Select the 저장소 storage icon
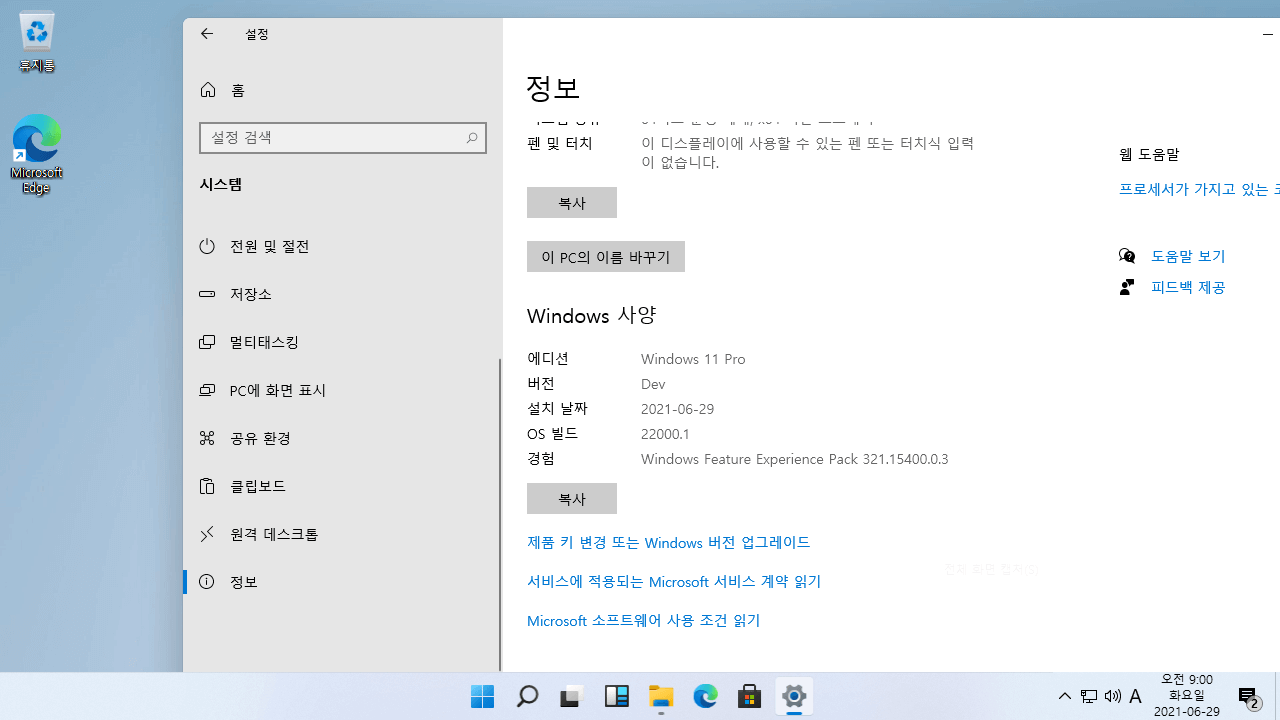1280x720 pixels. pos(207,294)
